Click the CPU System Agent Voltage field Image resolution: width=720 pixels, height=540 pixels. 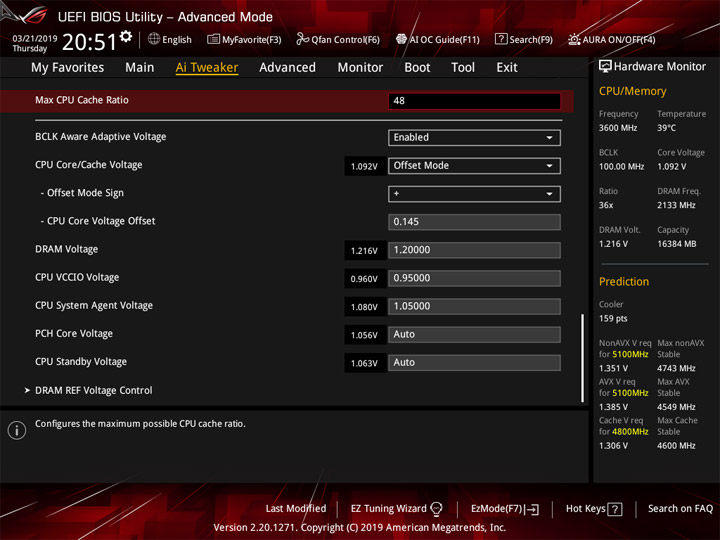point(474,306)
